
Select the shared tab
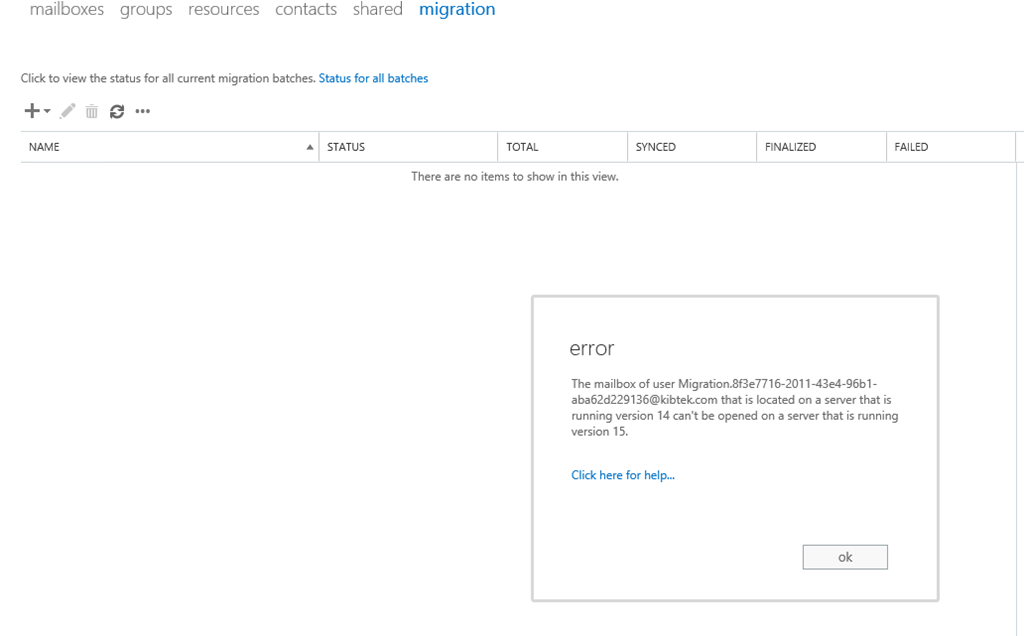click(377, 9)
